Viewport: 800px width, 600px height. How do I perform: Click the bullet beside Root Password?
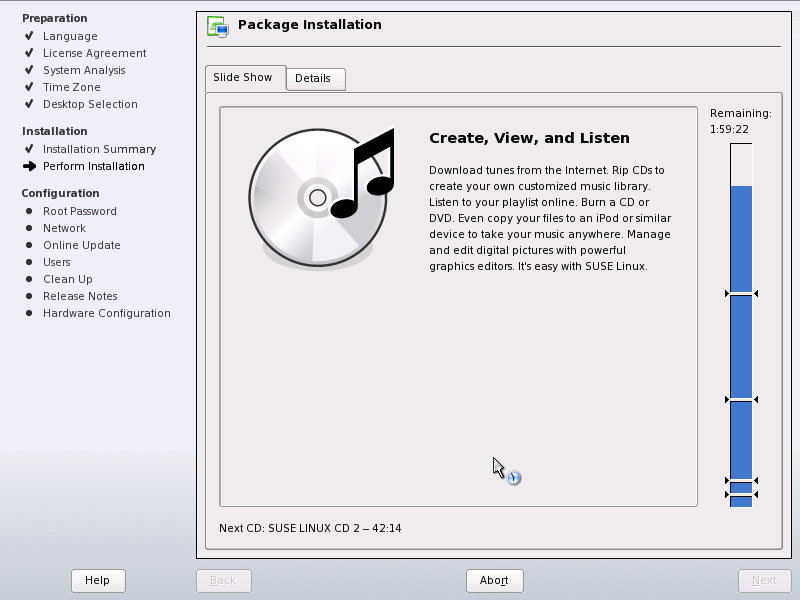tap(29, 211)
